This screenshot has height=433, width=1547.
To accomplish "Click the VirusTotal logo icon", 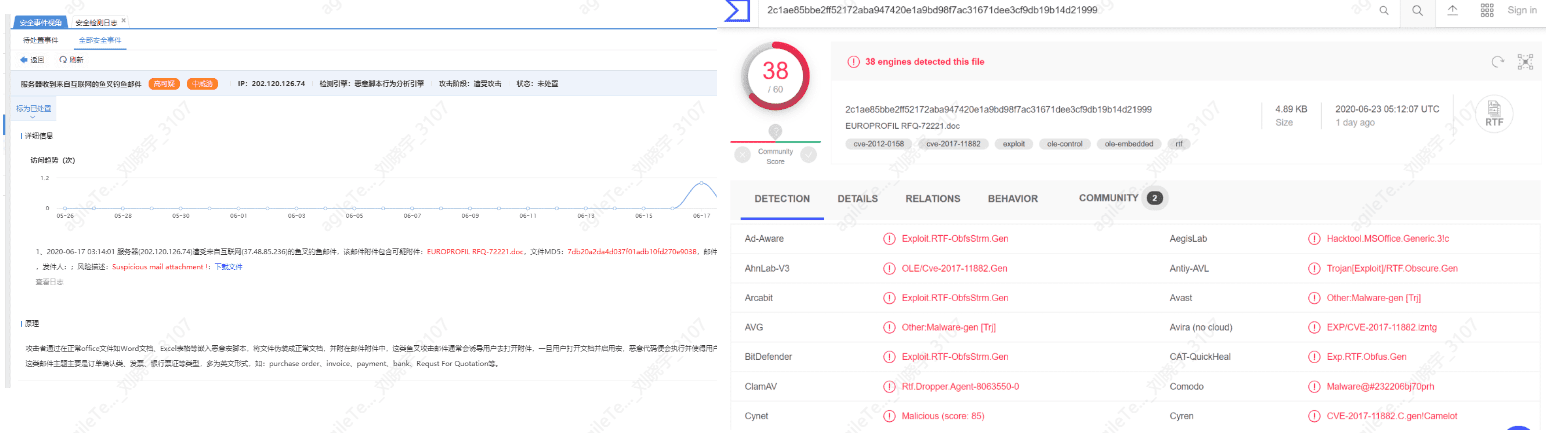I will point(738,10).
